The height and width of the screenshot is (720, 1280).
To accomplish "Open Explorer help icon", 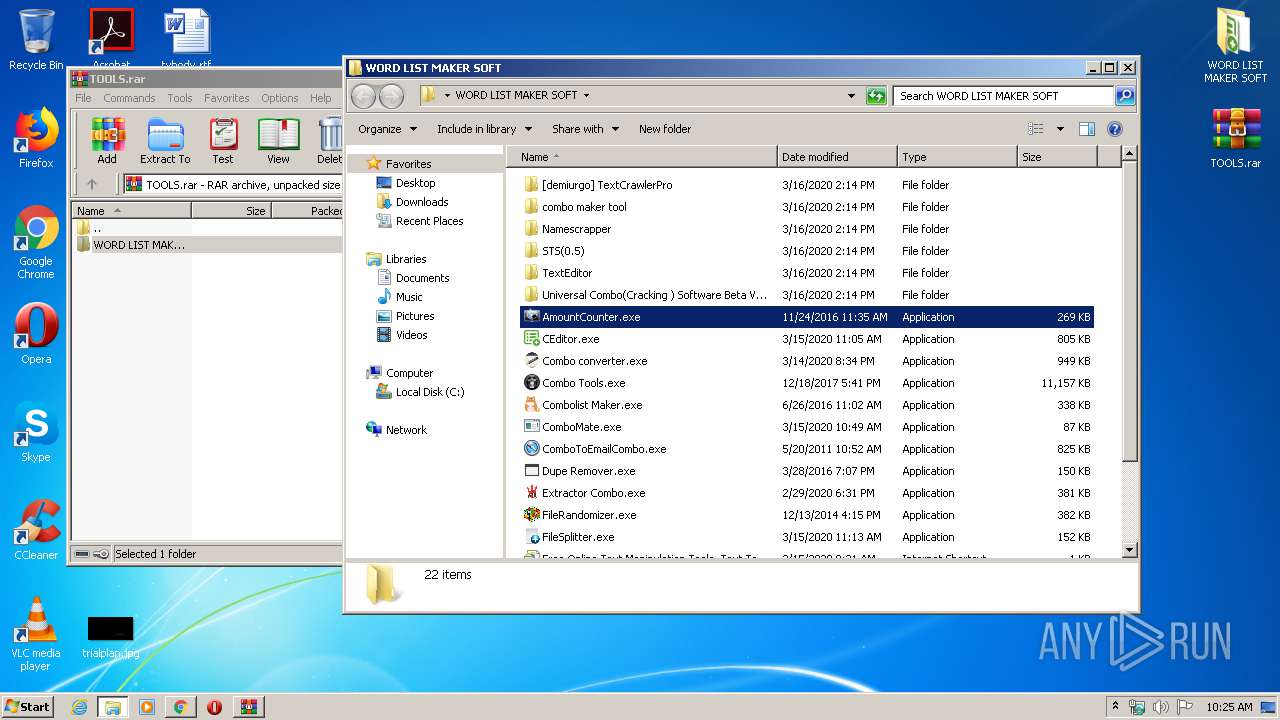I will 1115,129.
